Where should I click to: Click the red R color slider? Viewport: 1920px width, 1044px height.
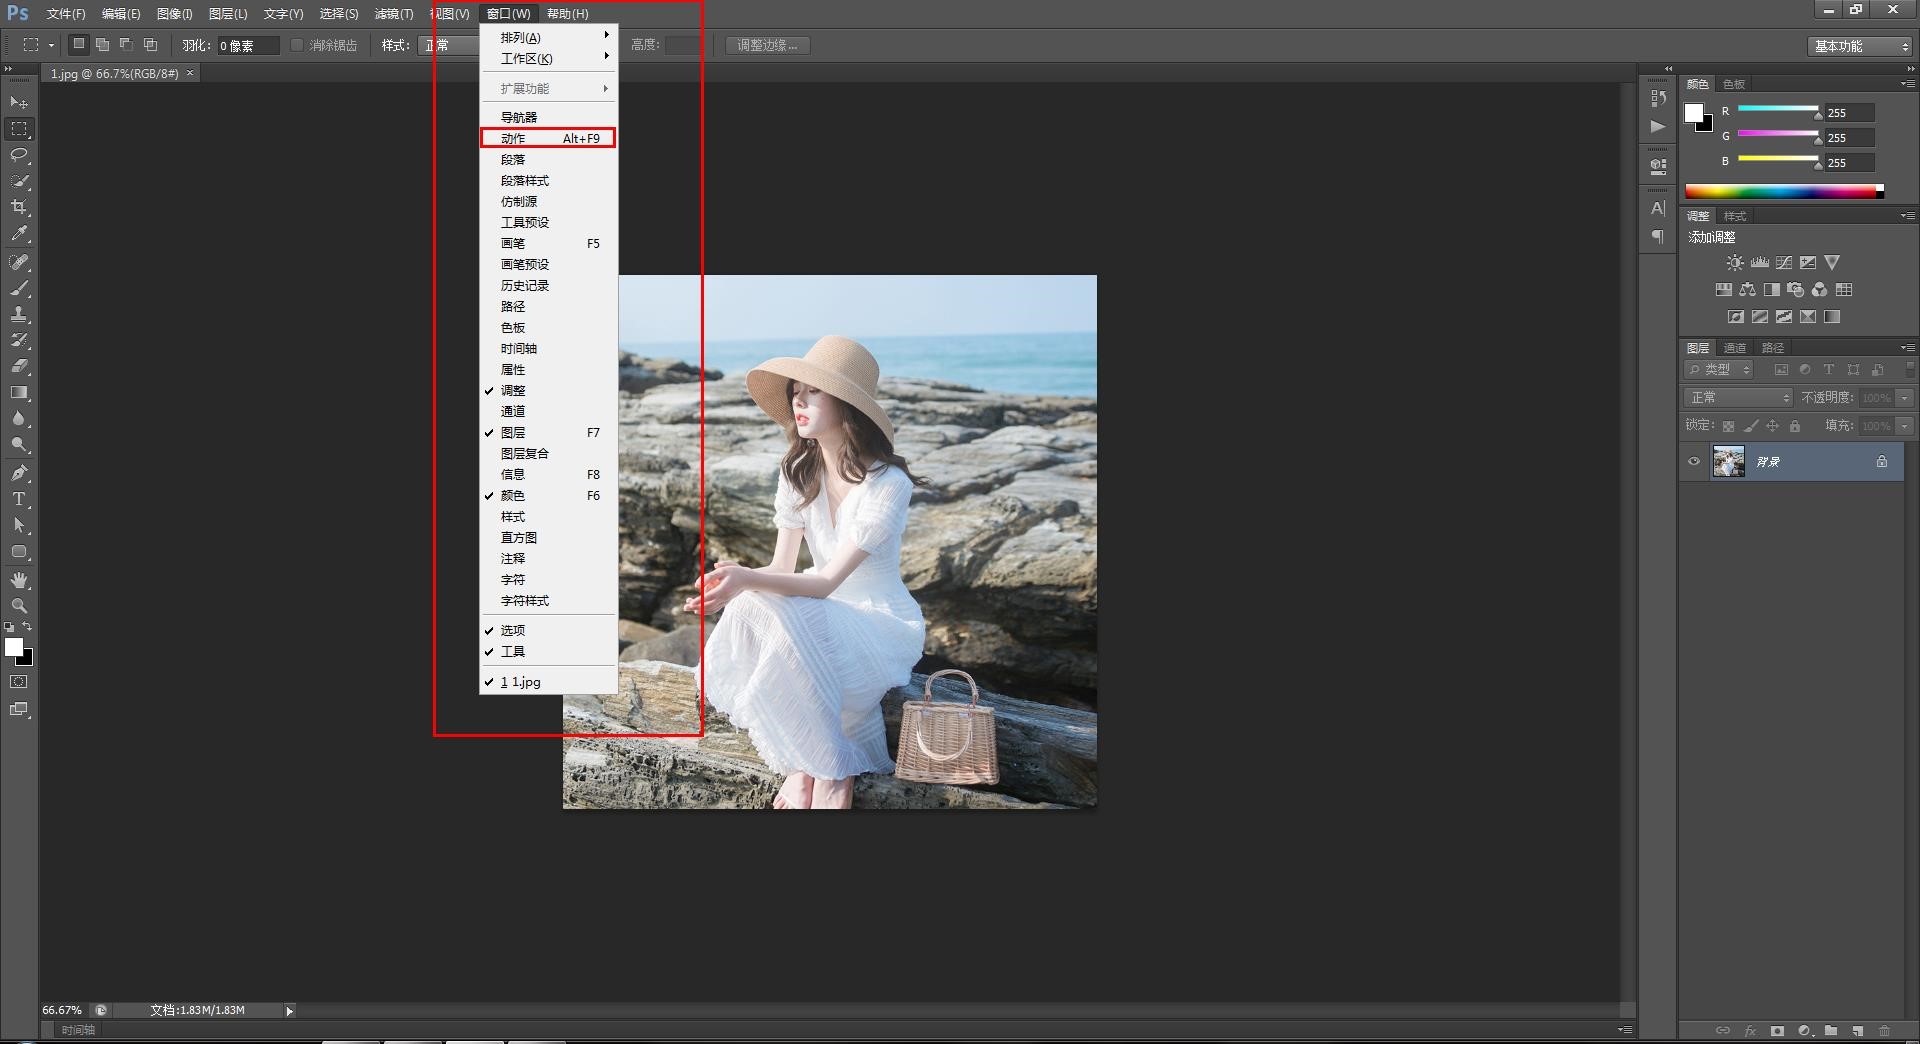point(1778,109)
